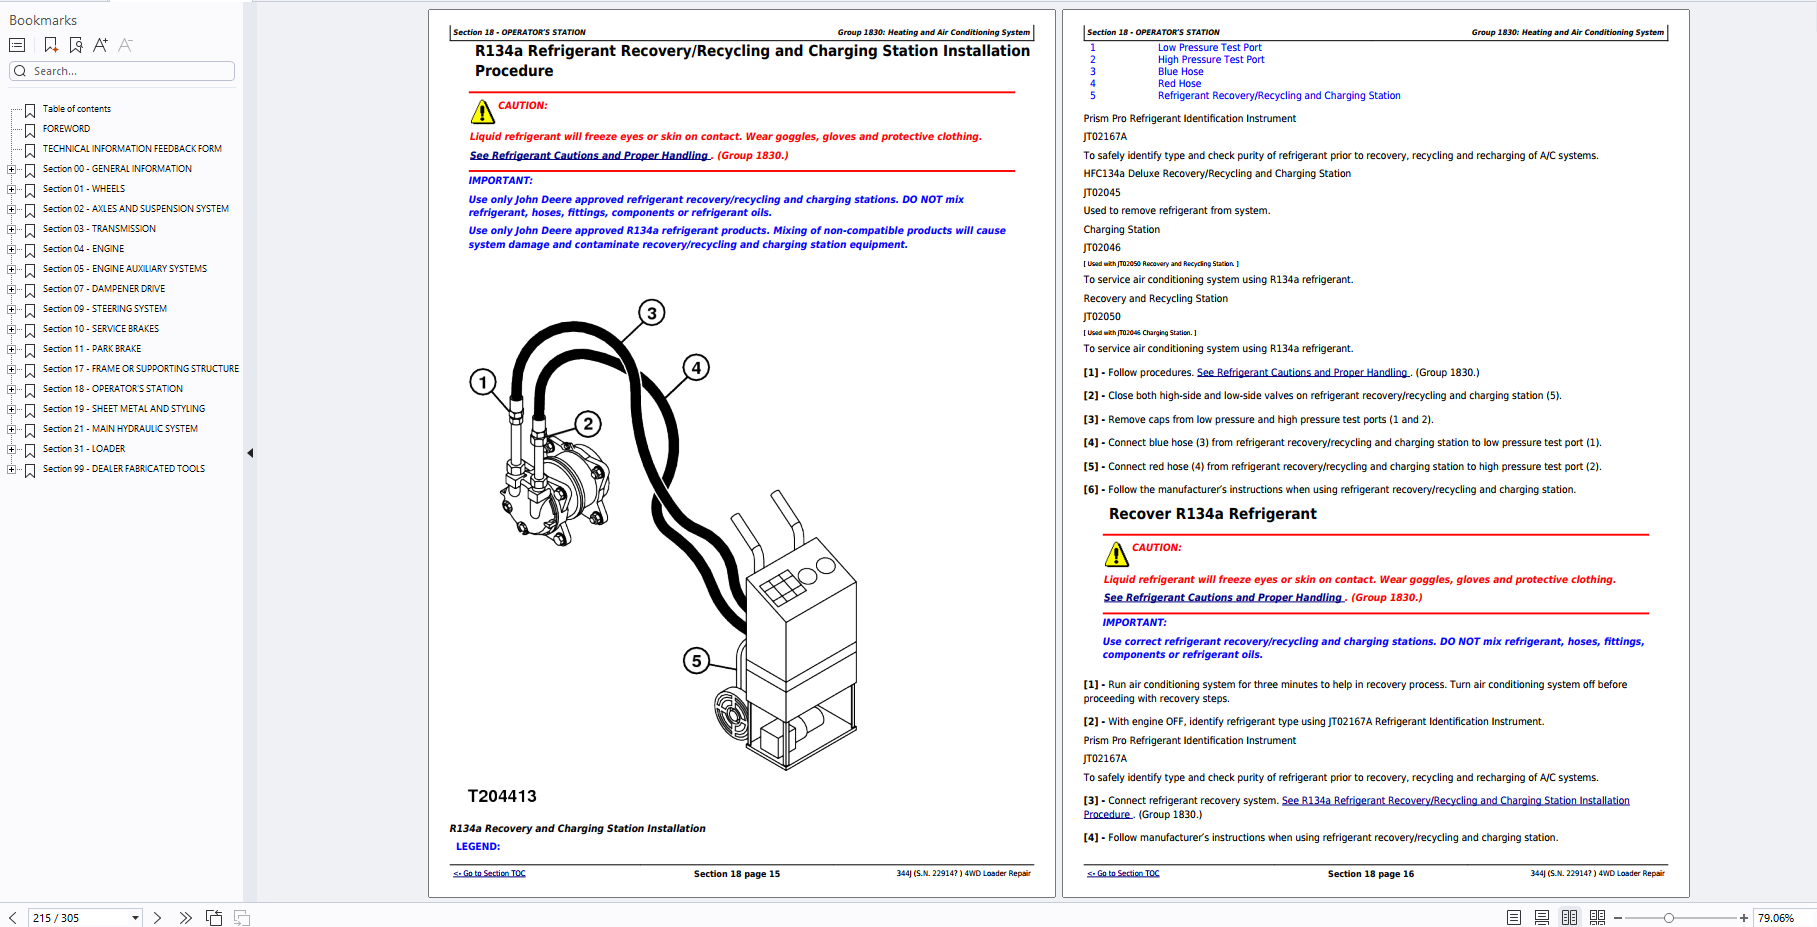Go to the previous page arrow
The image size is (1817, 927).
pyautogui.click(x=13, y=918)
